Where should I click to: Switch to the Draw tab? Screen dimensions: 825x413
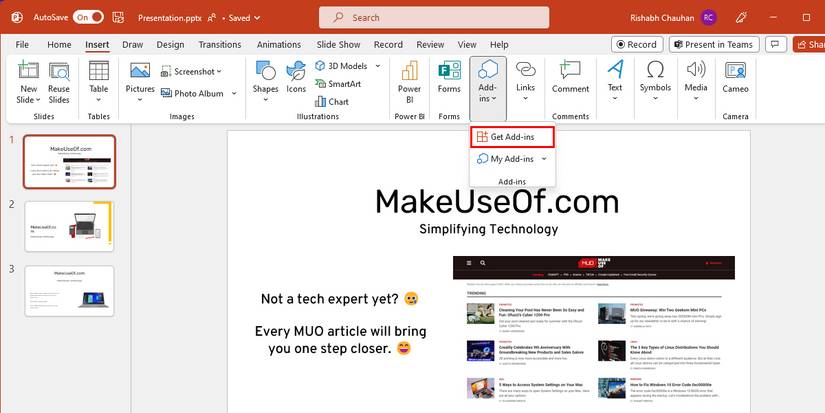[x=133, y=45]
